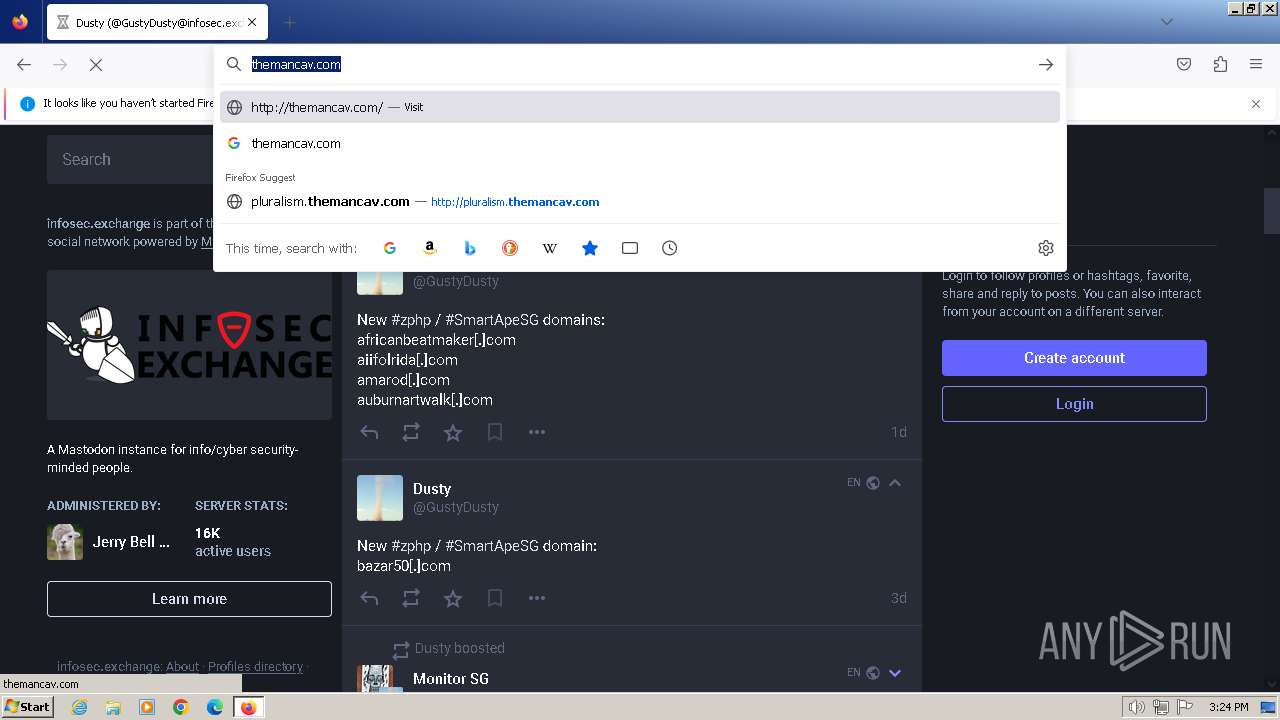1280x720 pixels.
Task: Favorite the bazar50 post
Action: 453,598
